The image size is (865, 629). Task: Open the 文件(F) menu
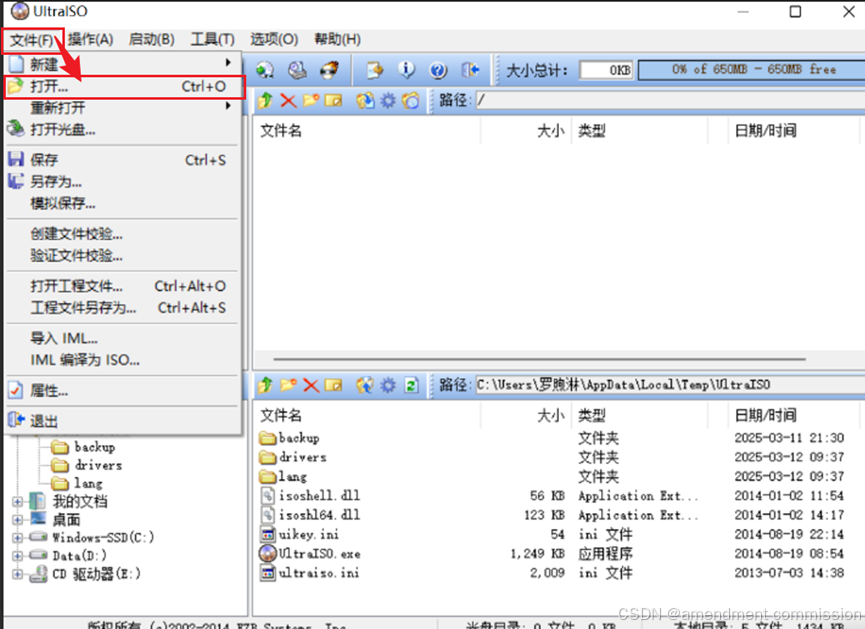[x=31, y=40]
